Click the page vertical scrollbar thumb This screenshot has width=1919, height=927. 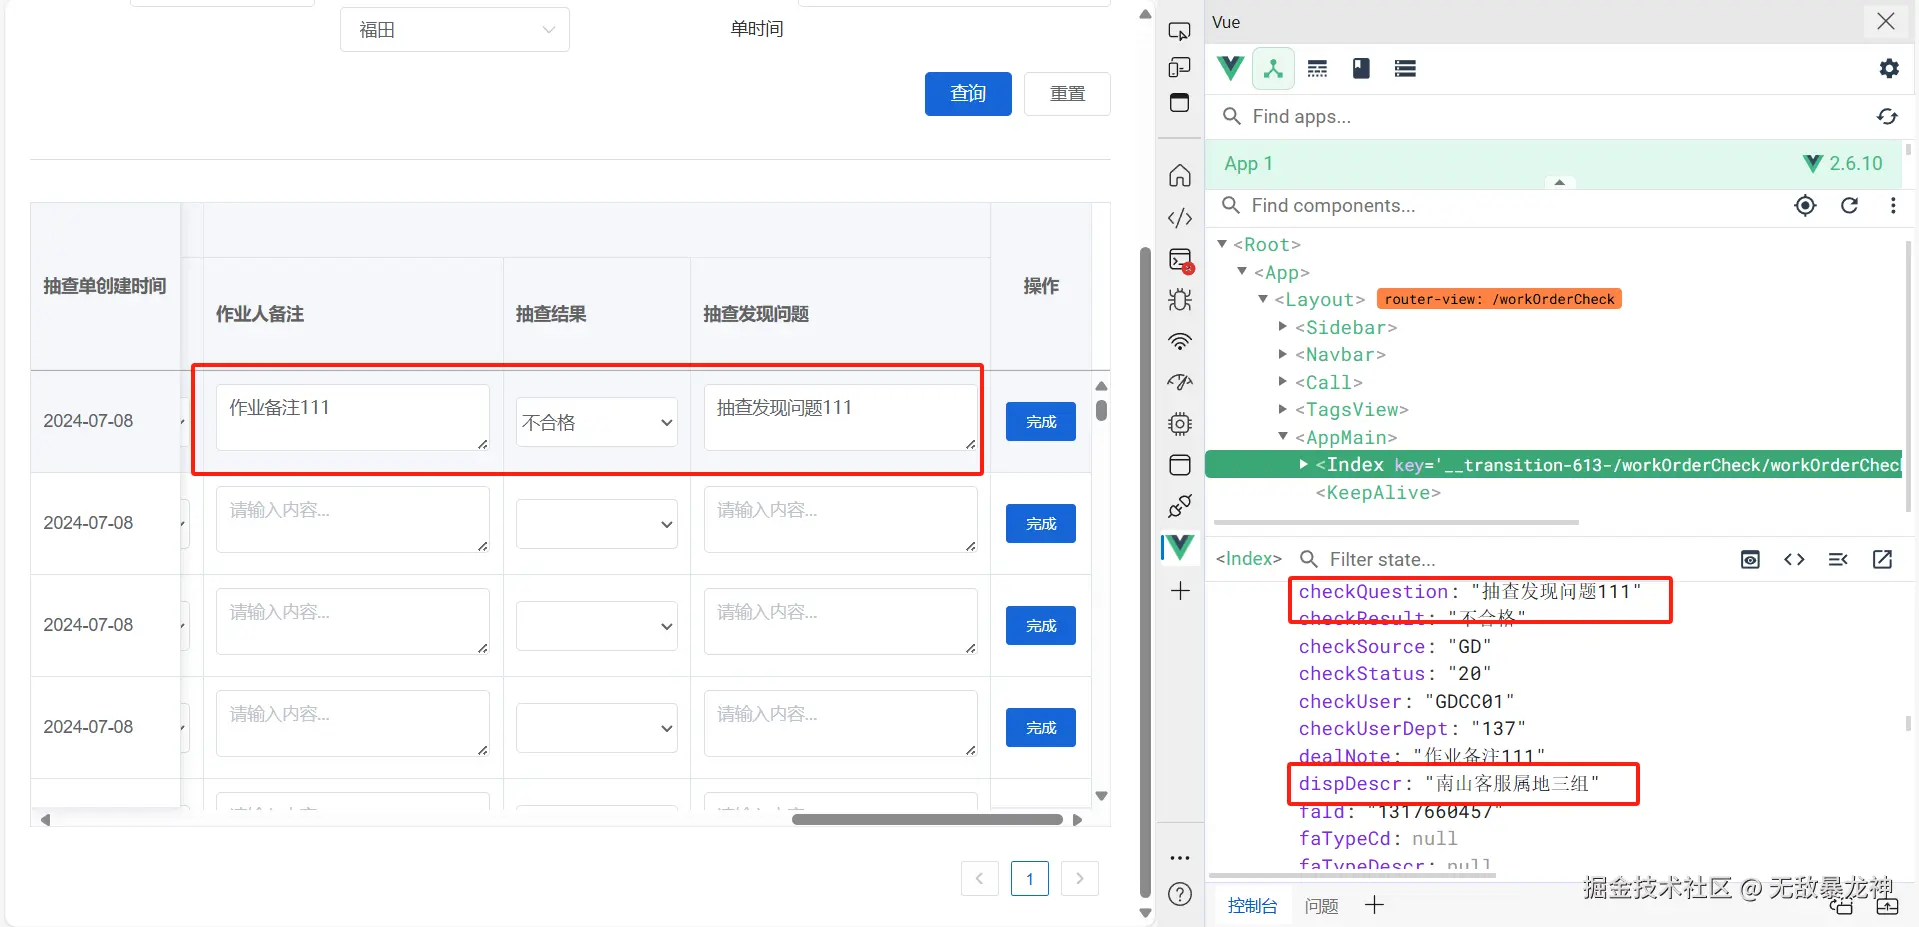1146,572
